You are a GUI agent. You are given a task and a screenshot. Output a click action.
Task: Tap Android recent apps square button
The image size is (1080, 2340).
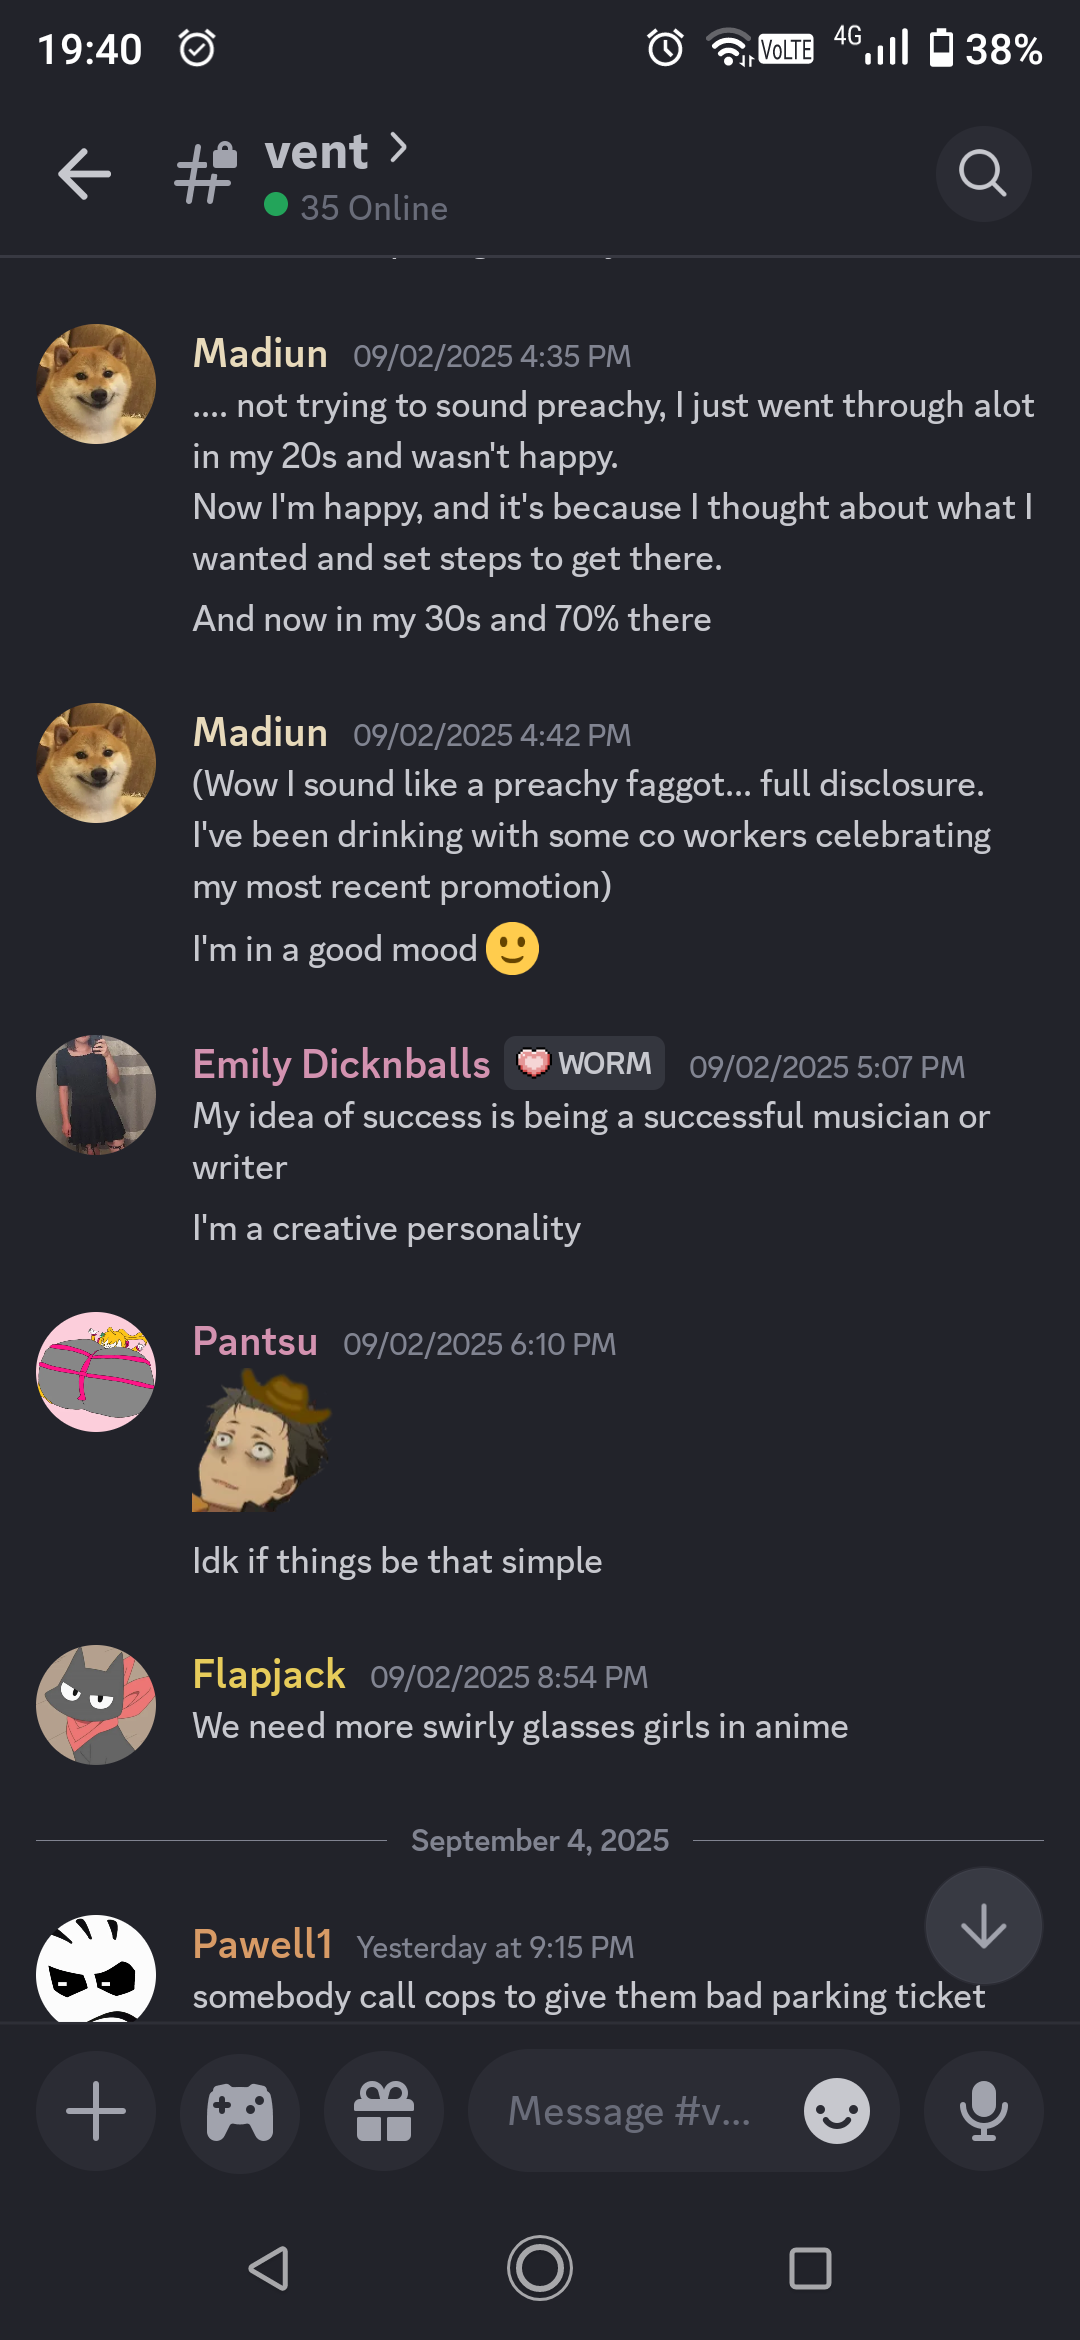[x=810, y=2268]
